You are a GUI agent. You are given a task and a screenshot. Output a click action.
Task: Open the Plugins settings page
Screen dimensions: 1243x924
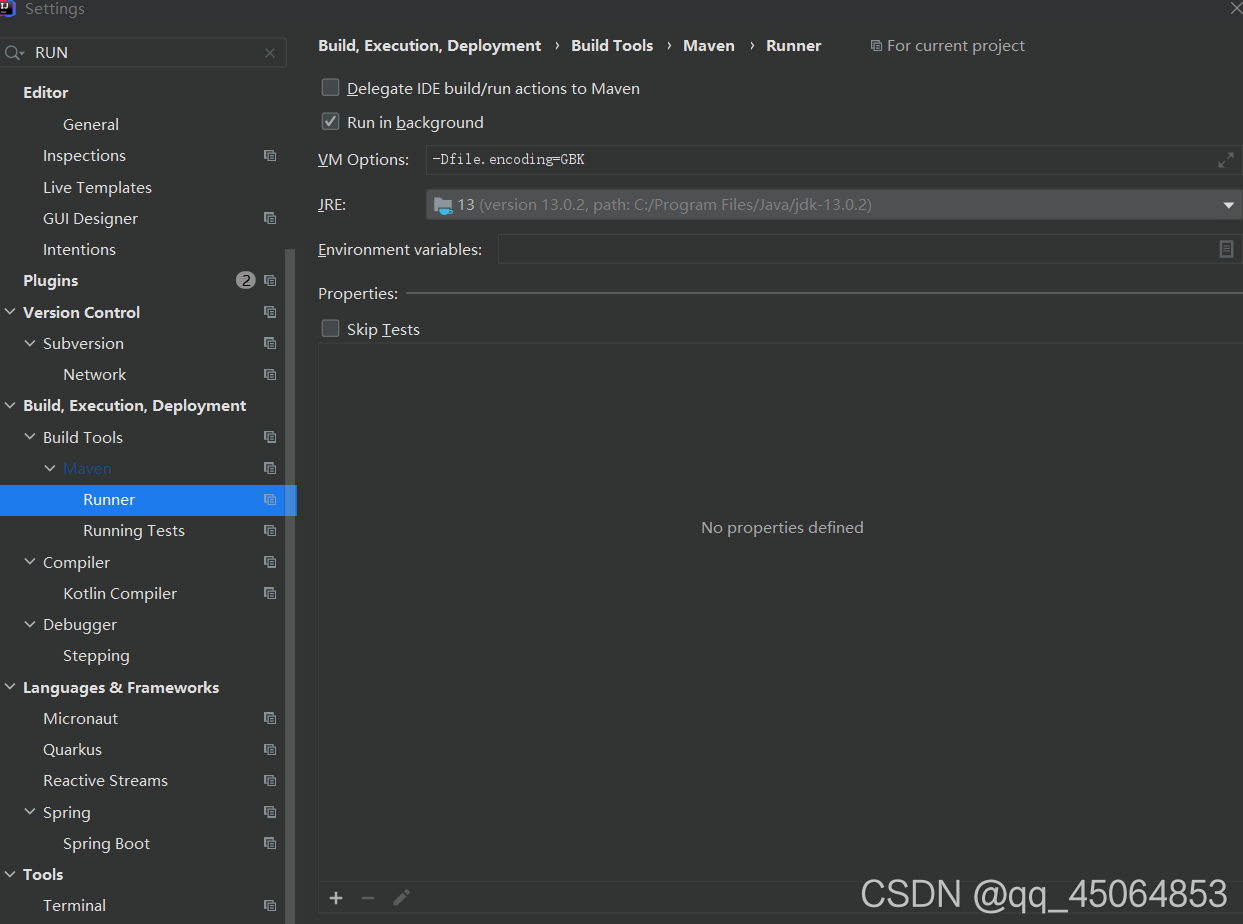50,281
